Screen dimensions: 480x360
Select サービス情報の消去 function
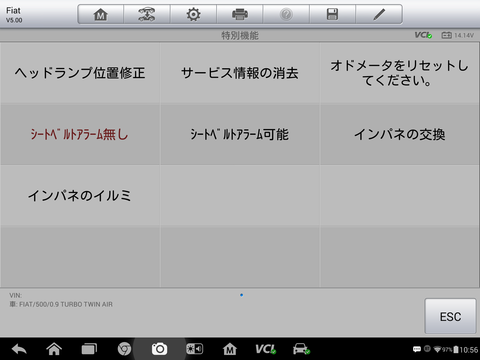[x=240, y=73]
